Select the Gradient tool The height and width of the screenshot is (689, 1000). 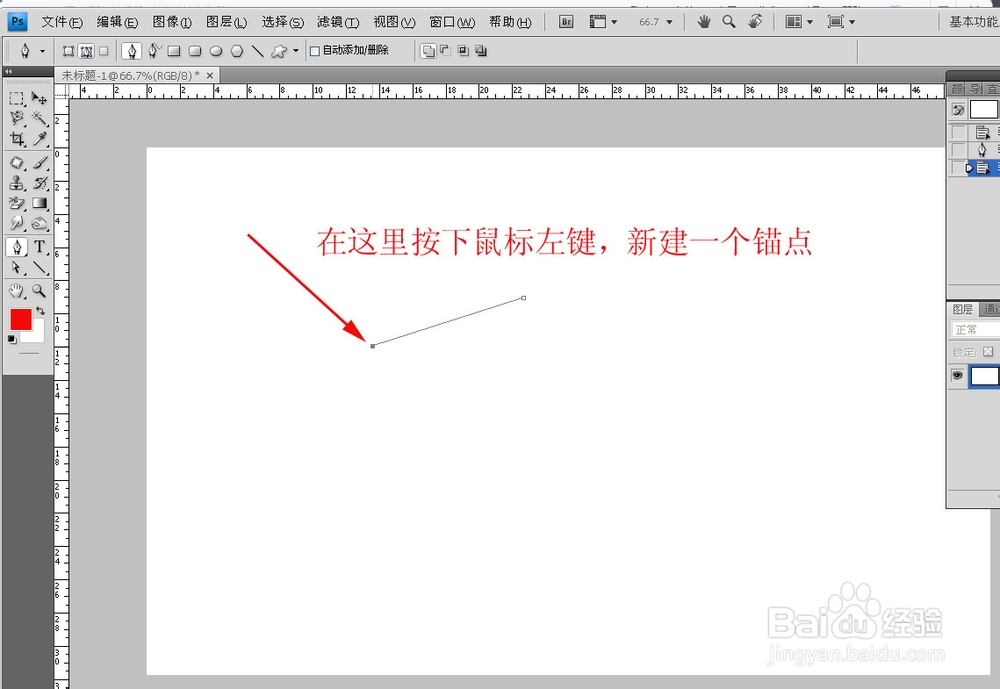click(40, 203)
